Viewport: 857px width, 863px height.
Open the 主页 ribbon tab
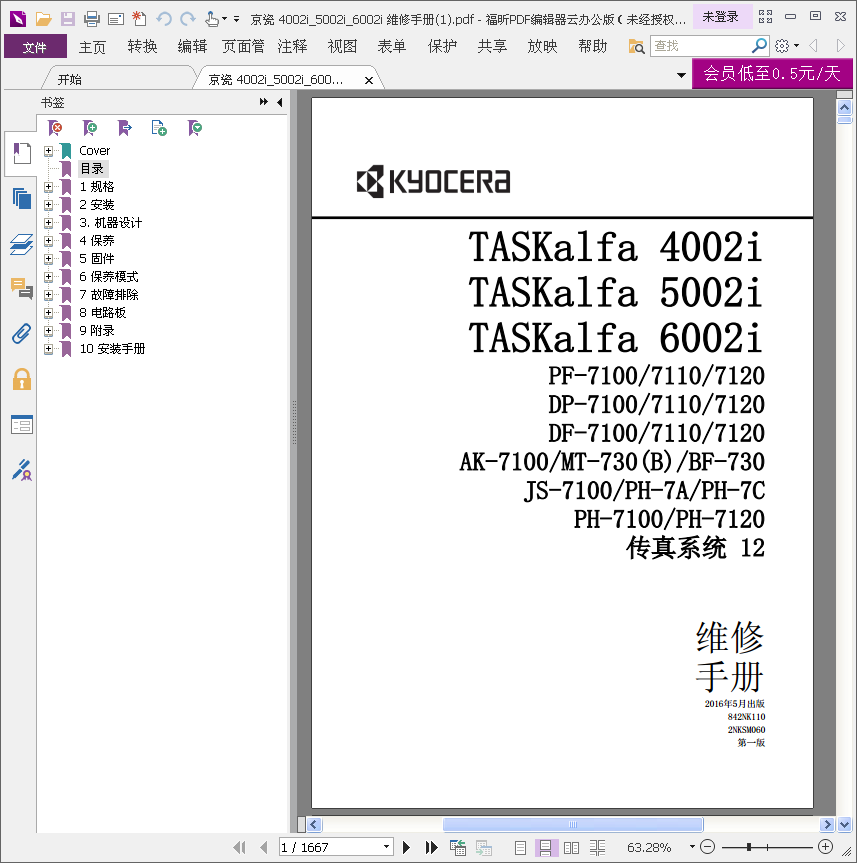[x=92, y=47]
